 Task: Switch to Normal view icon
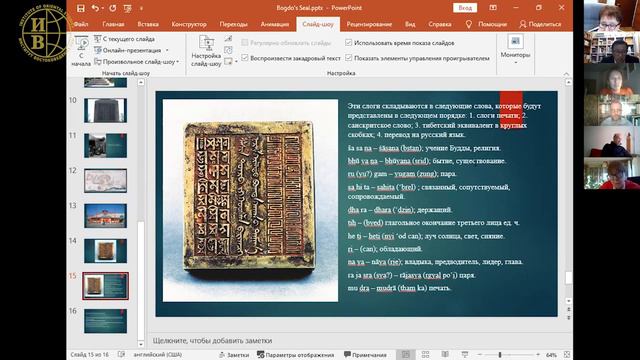[x=405, y=354]
